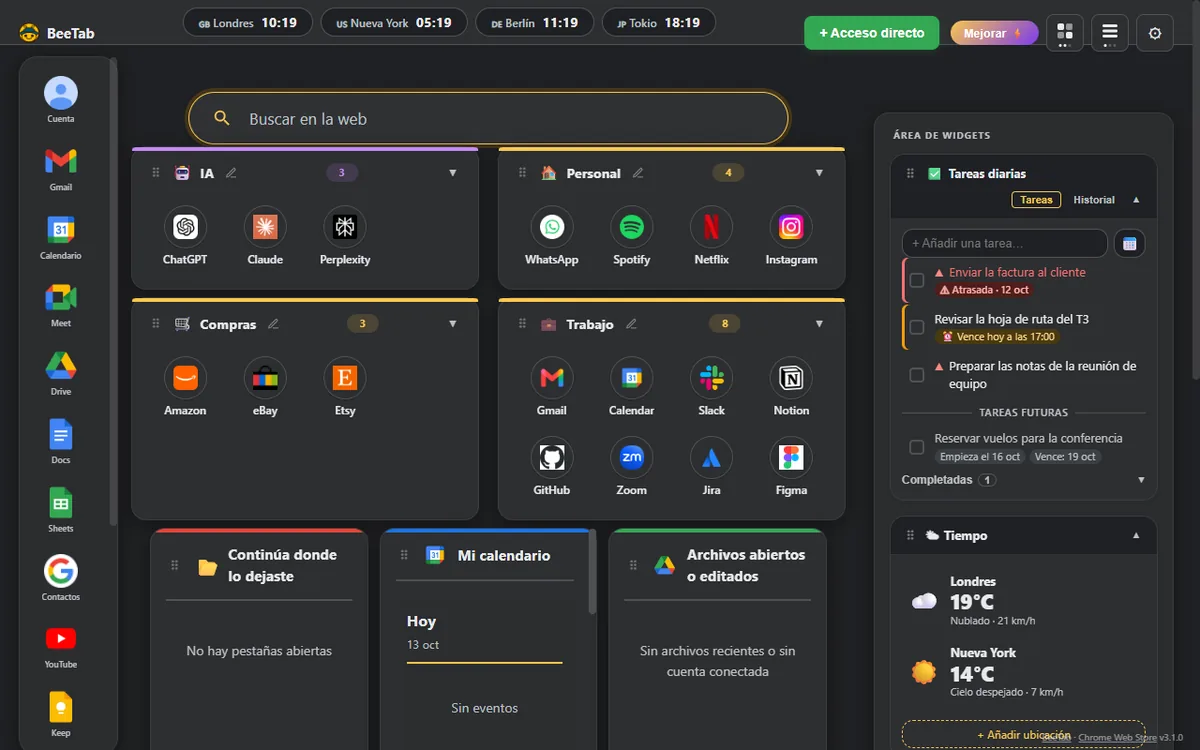The width and height of the screenshot is (1200, 750).
Task: Switch to the Tareas tab
Action: pyautogui.click(x=1036, y=200)
